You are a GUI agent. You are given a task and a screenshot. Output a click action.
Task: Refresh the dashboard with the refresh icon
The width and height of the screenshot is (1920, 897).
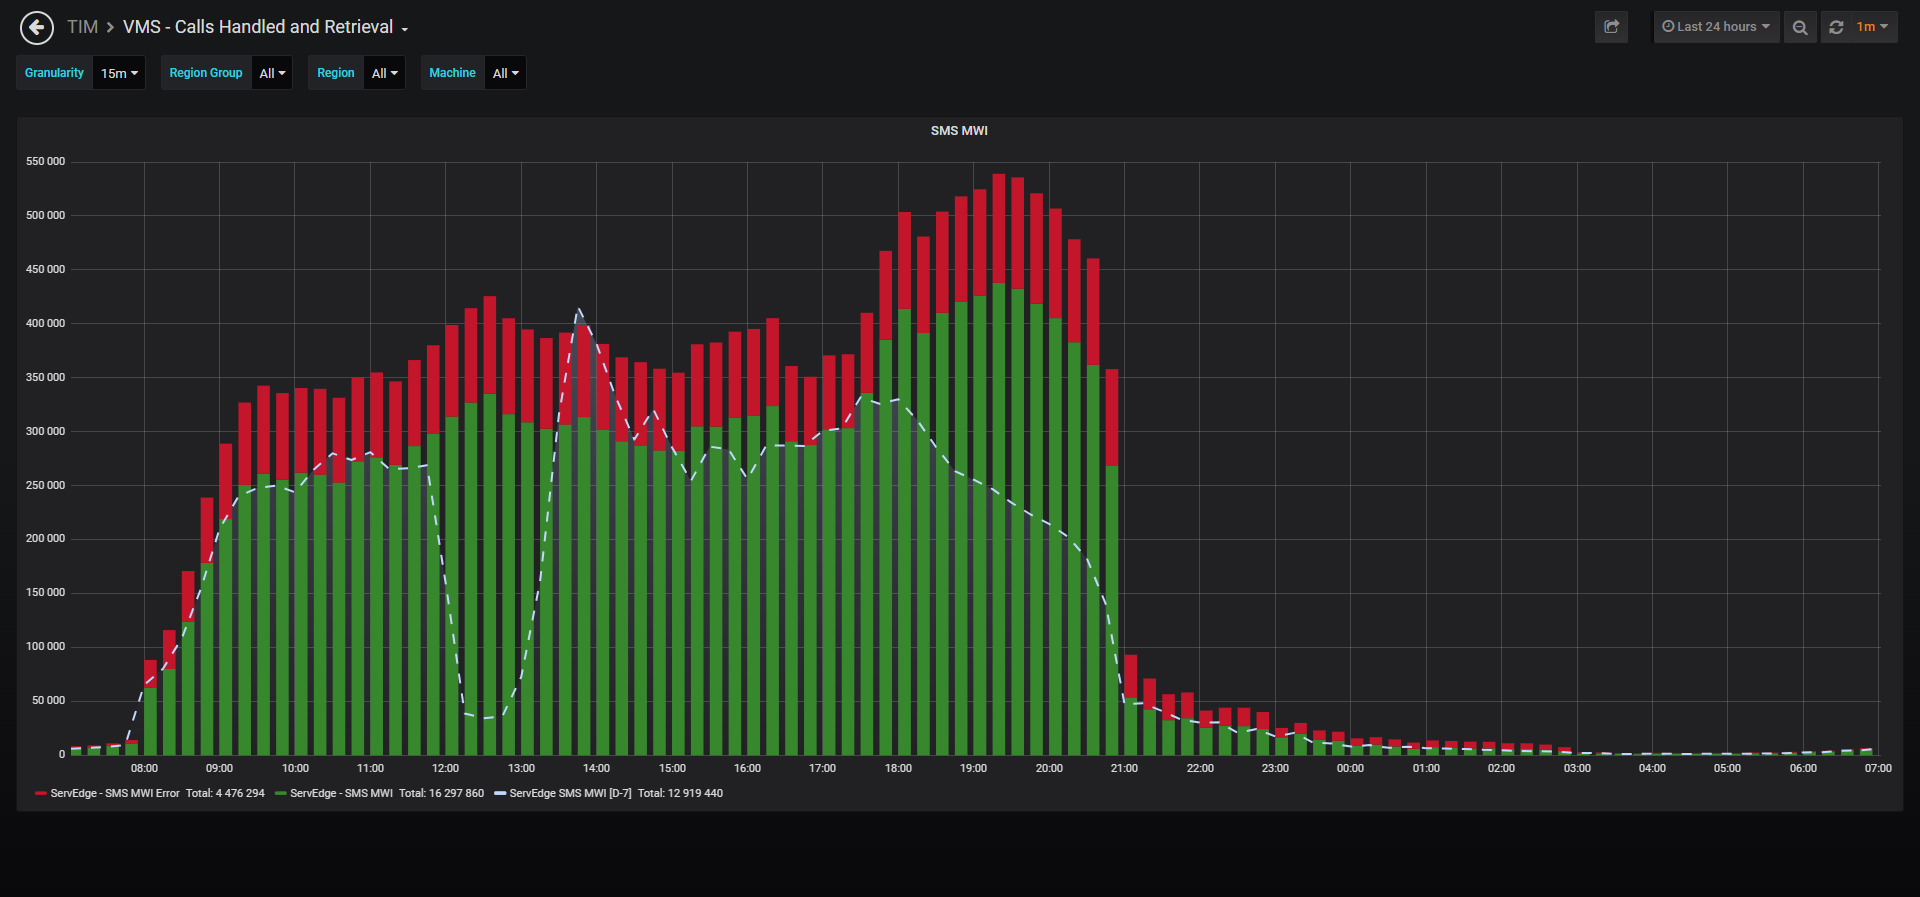pos(1836,27)
